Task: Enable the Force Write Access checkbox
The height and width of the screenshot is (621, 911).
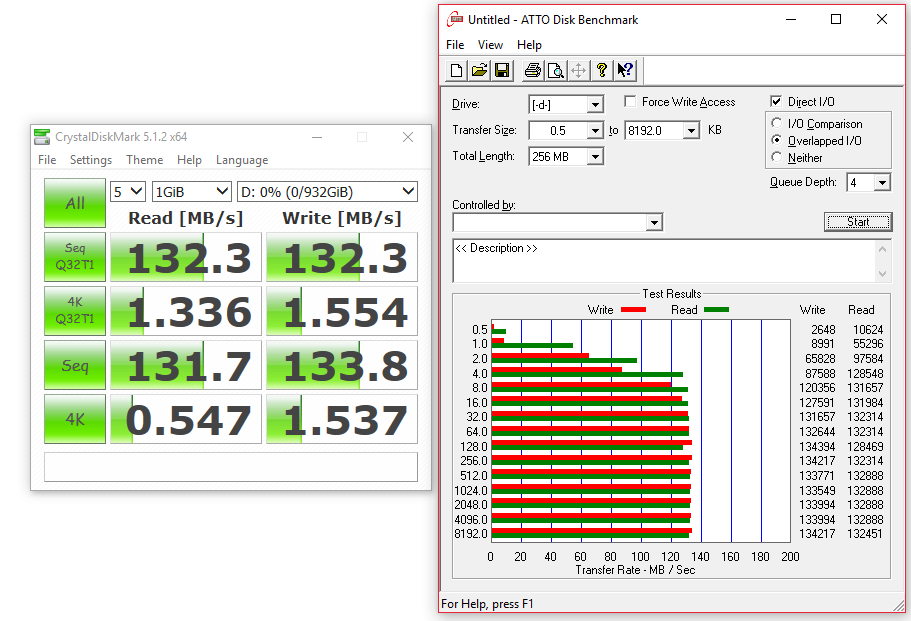Action: [x=630, y=102]
